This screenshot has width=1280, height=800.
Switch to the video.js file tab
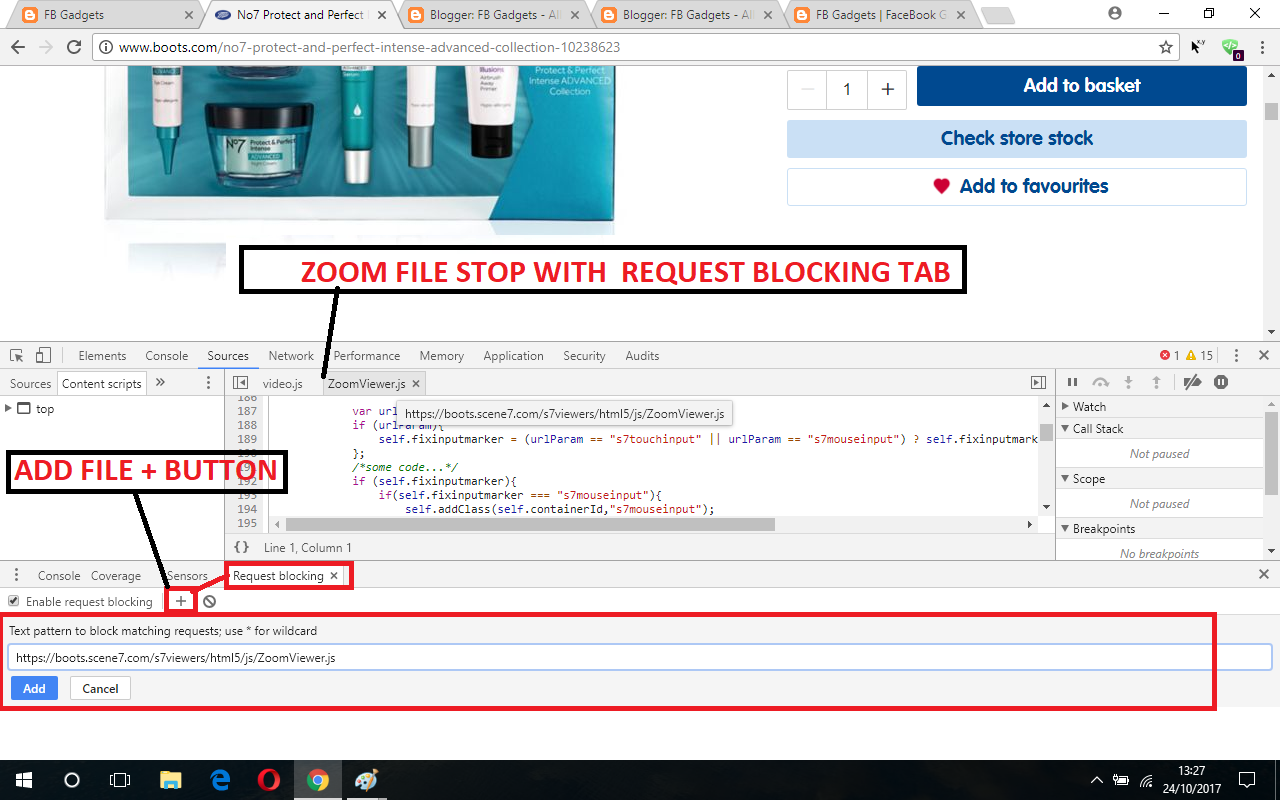[x=282, y=384]
